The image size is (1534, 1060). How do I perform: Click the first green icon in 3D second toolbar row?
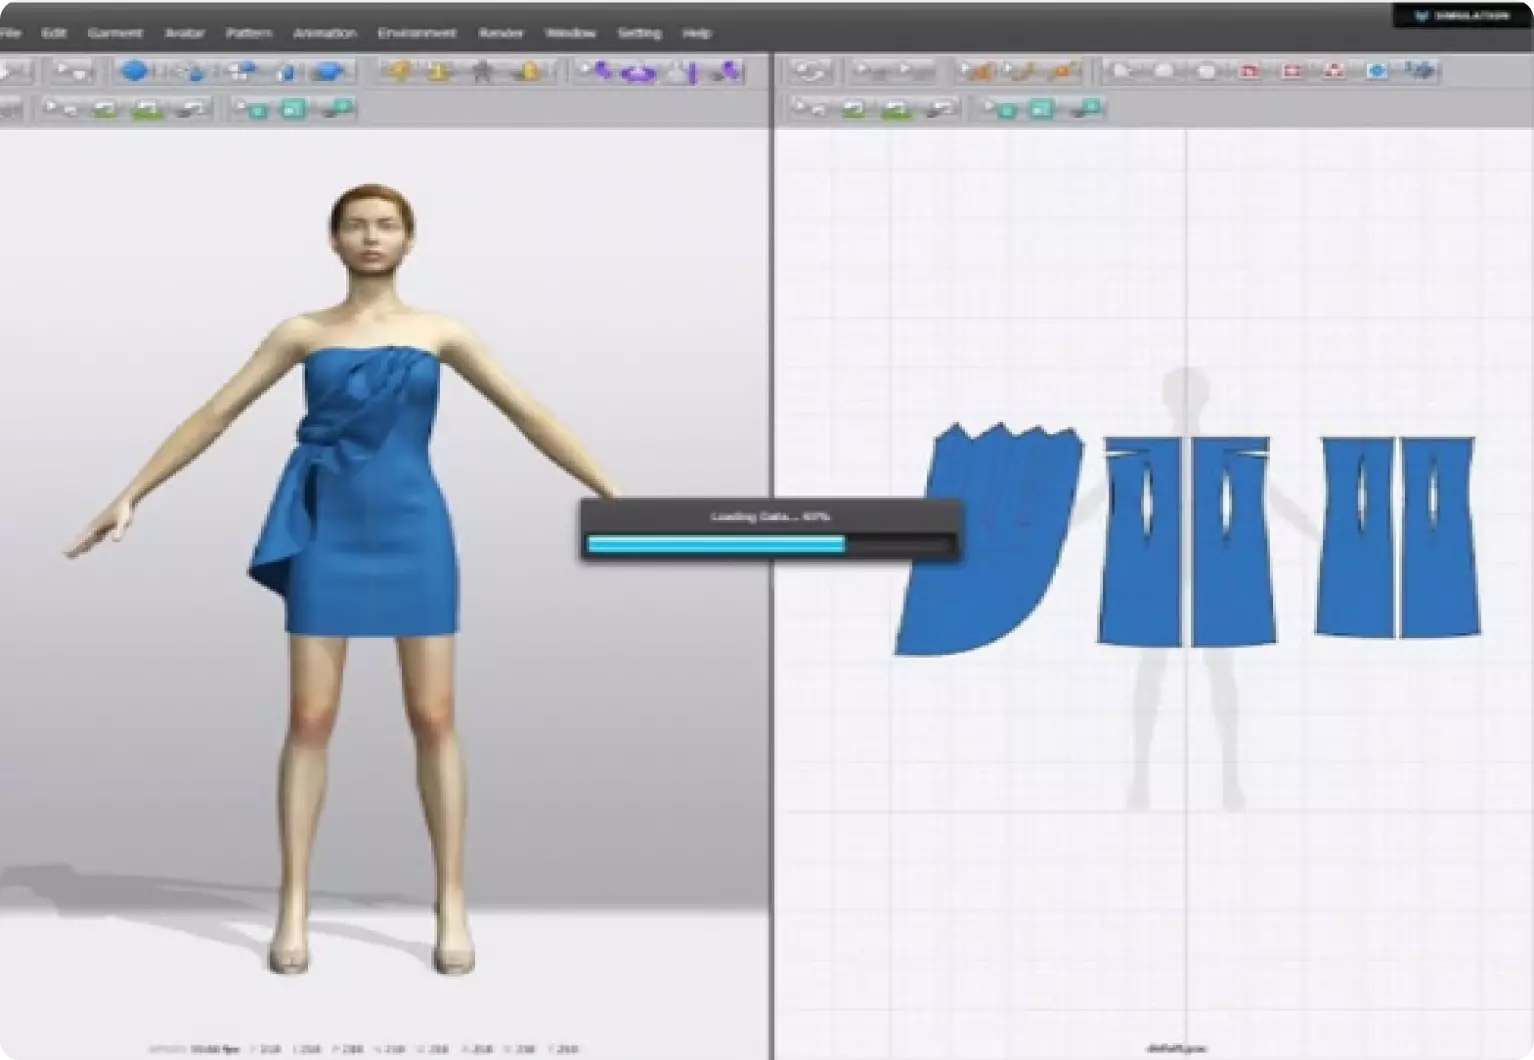(x=106, y=108)
